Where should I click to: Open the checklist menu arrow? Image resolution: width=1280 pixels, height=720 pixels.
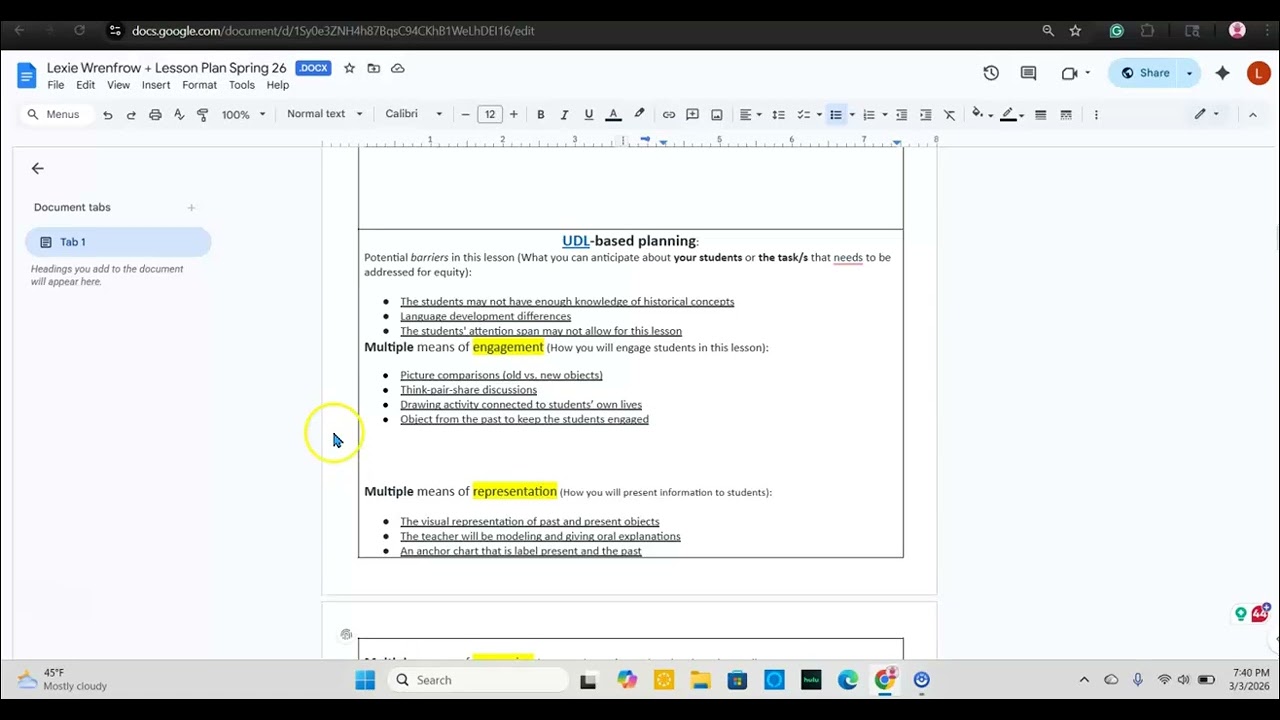click(819, 115)
